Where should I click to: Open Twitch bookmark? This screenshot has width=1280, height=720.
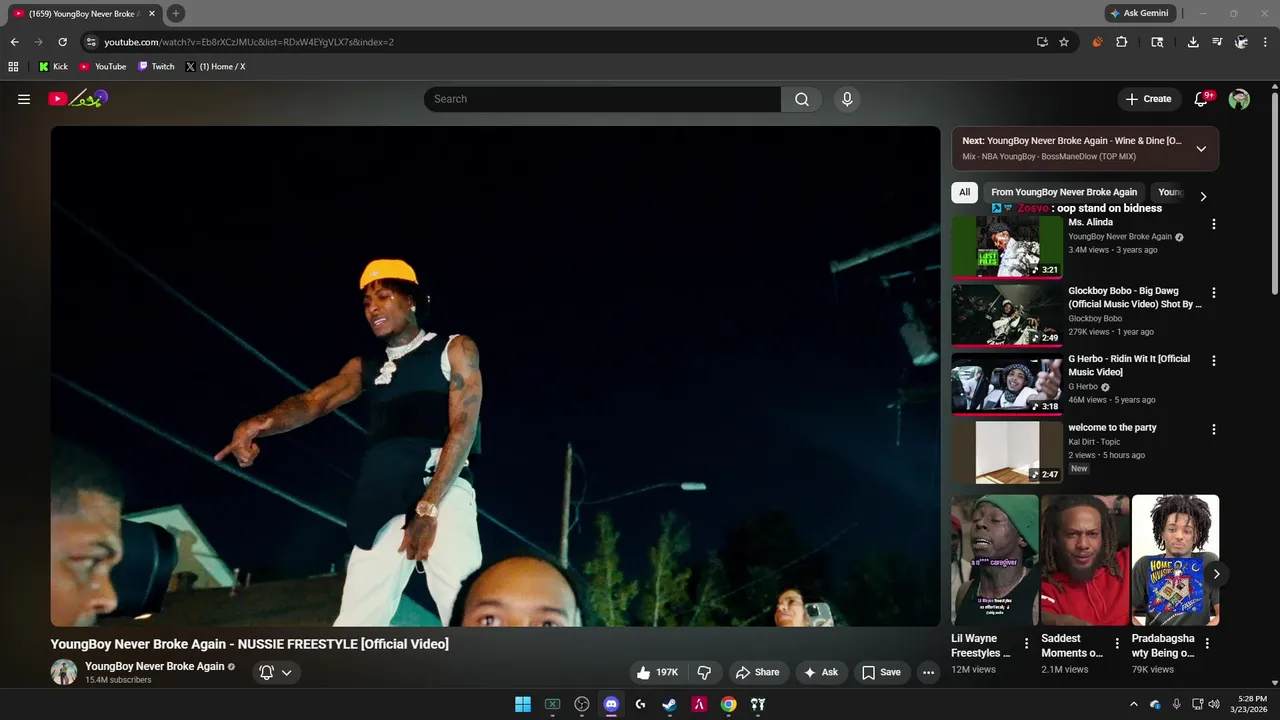tap(156, 67)
